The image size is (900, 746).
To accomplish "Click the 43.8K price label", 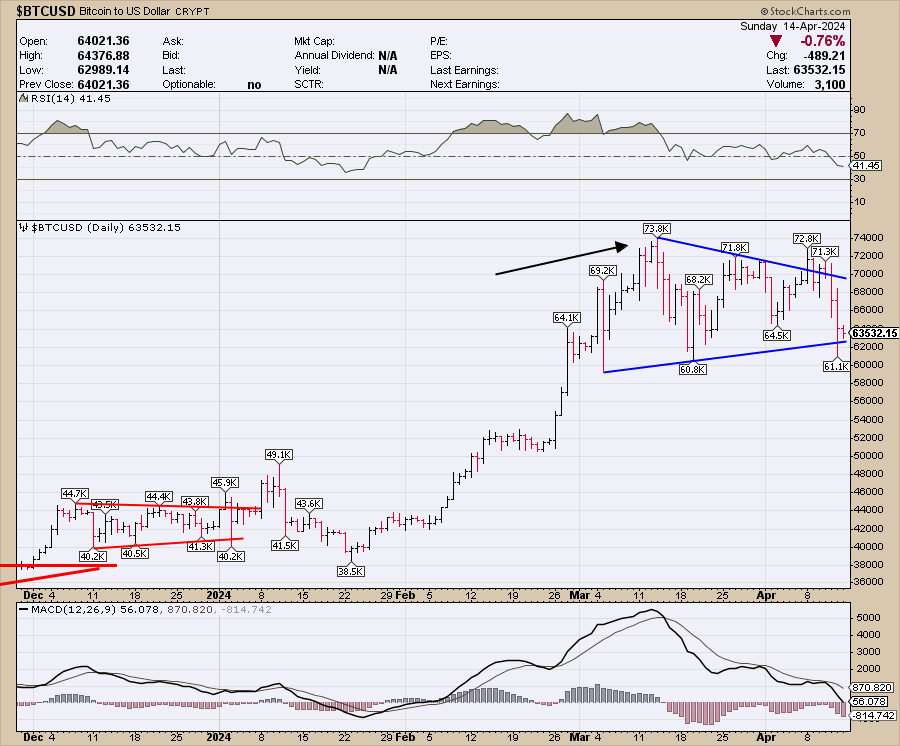I will (195, 502).
